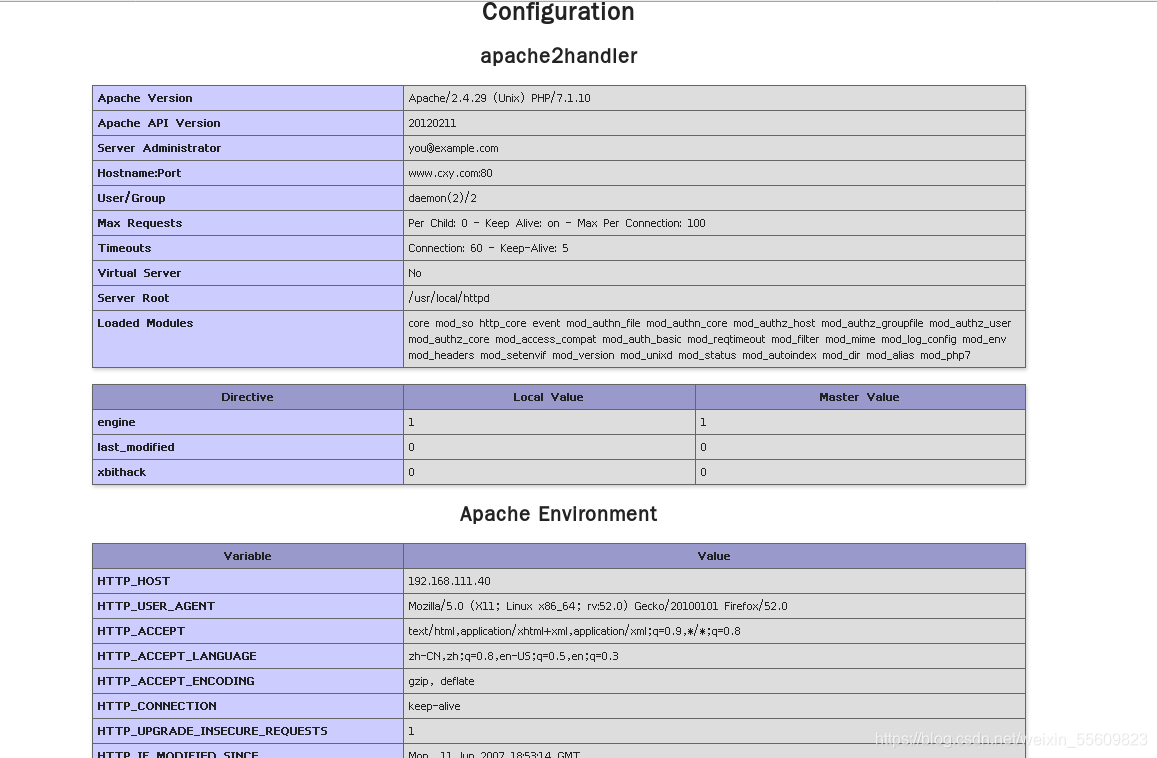Select the 'Apache Version' label cell

(x=248, y=98)
